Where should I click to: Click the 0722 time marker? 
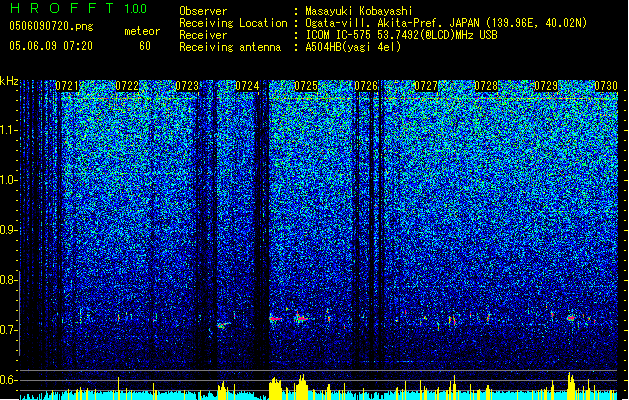[x=127, y=86]
